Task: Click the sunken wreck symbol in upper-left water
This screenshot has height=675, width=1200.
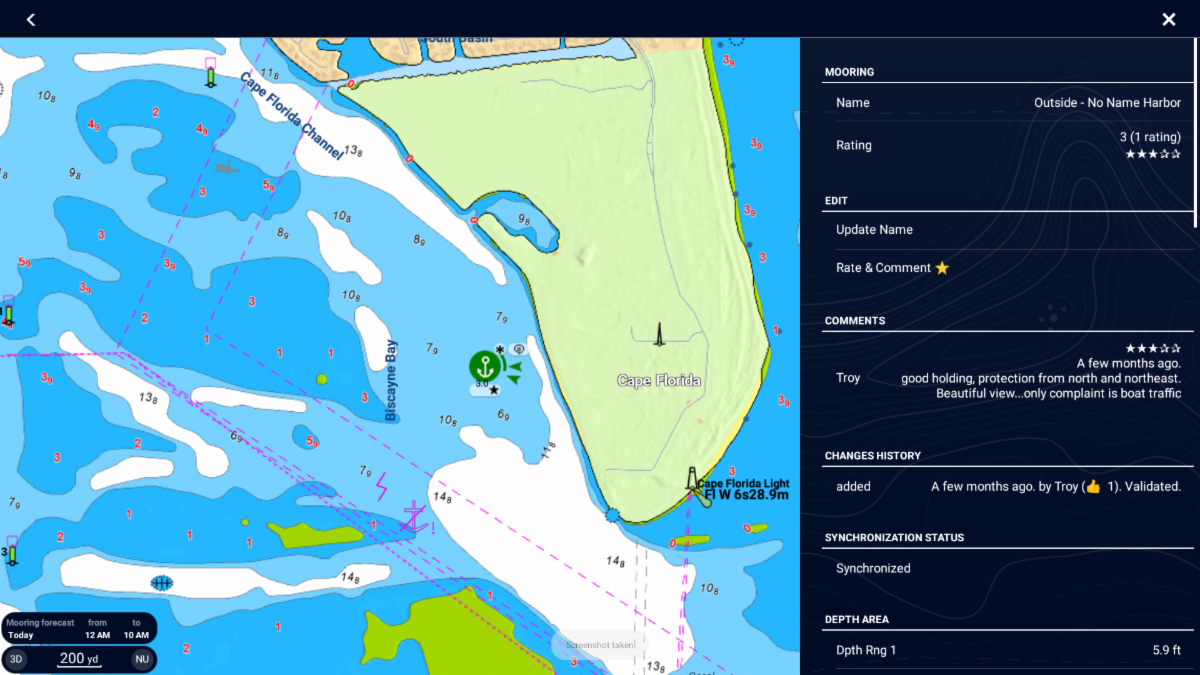Action: [x=227, y=167]
